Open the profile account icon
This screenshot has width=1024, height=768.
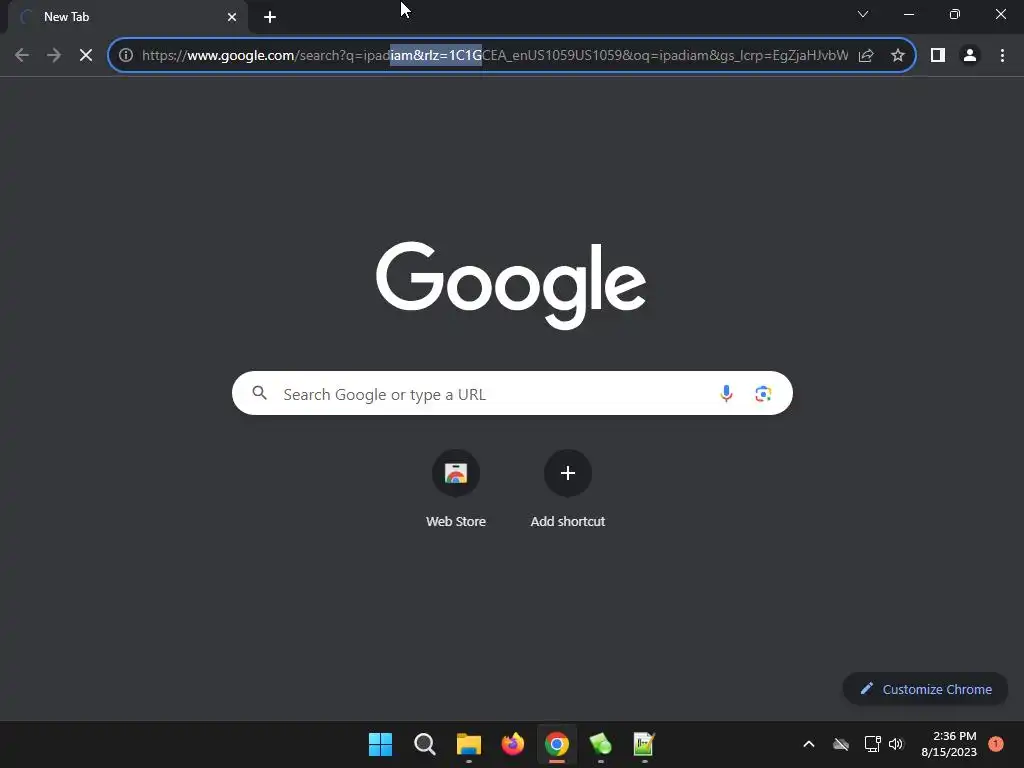click(970, 56)
